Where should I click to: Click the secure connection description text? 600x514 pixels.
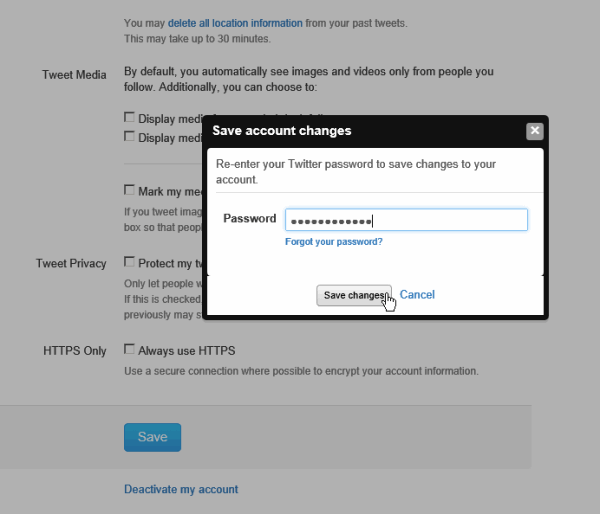point(301,371)
